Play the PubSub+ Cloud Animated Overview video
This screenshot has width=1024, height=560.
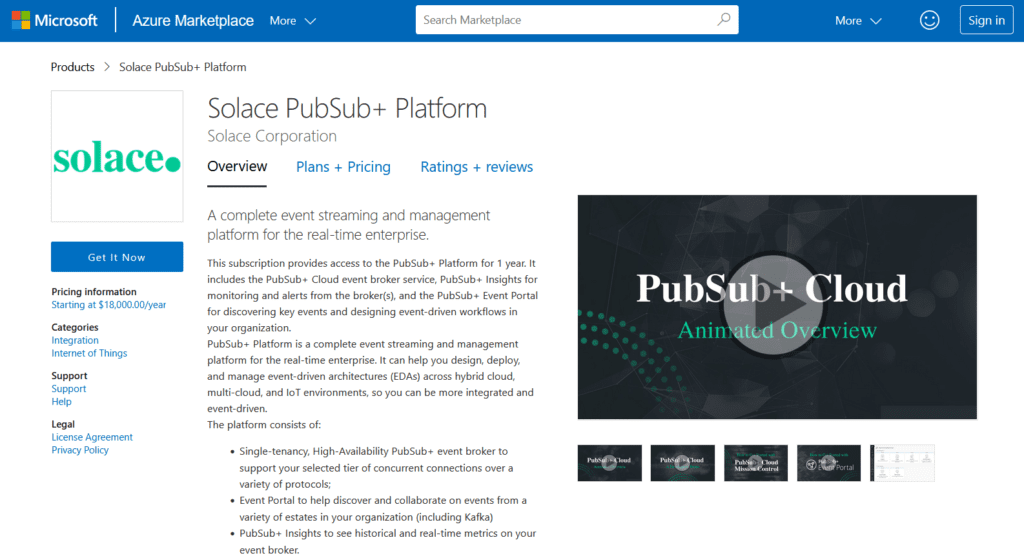(x=774, y=305)
